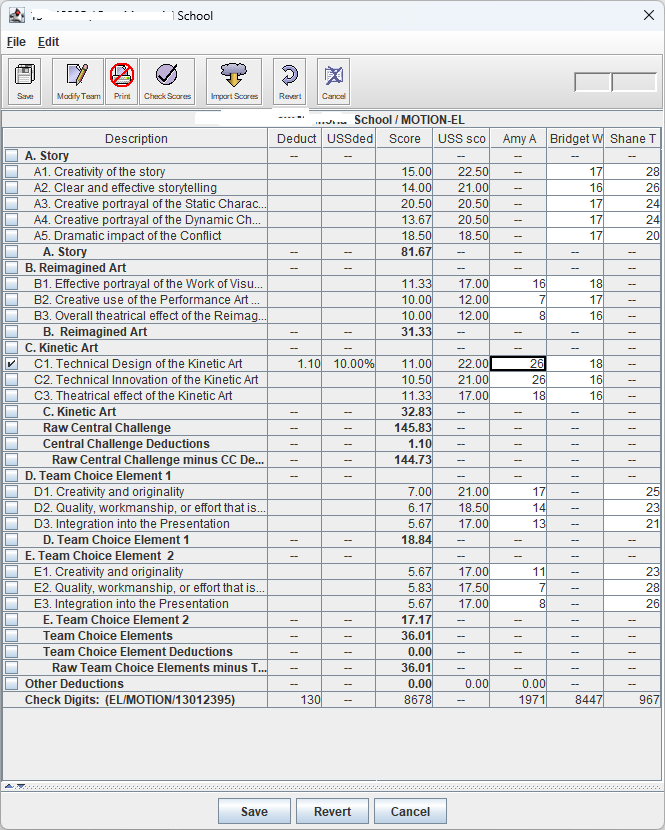This screenshot has height=830, width=665.
Task: Check the E2 Quality, workmanship checkbox
Action: [11, 588]
